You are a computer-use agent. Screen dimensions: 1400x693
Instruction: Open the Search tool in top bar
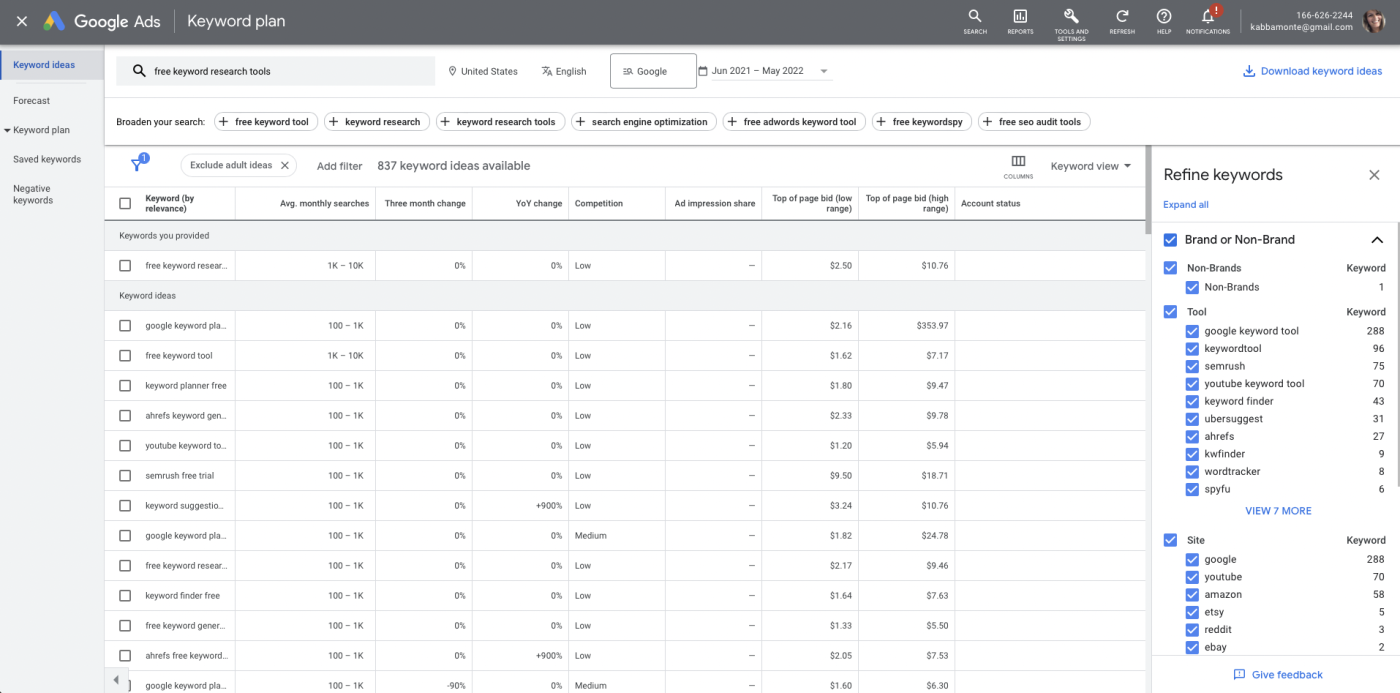[974, 19]
